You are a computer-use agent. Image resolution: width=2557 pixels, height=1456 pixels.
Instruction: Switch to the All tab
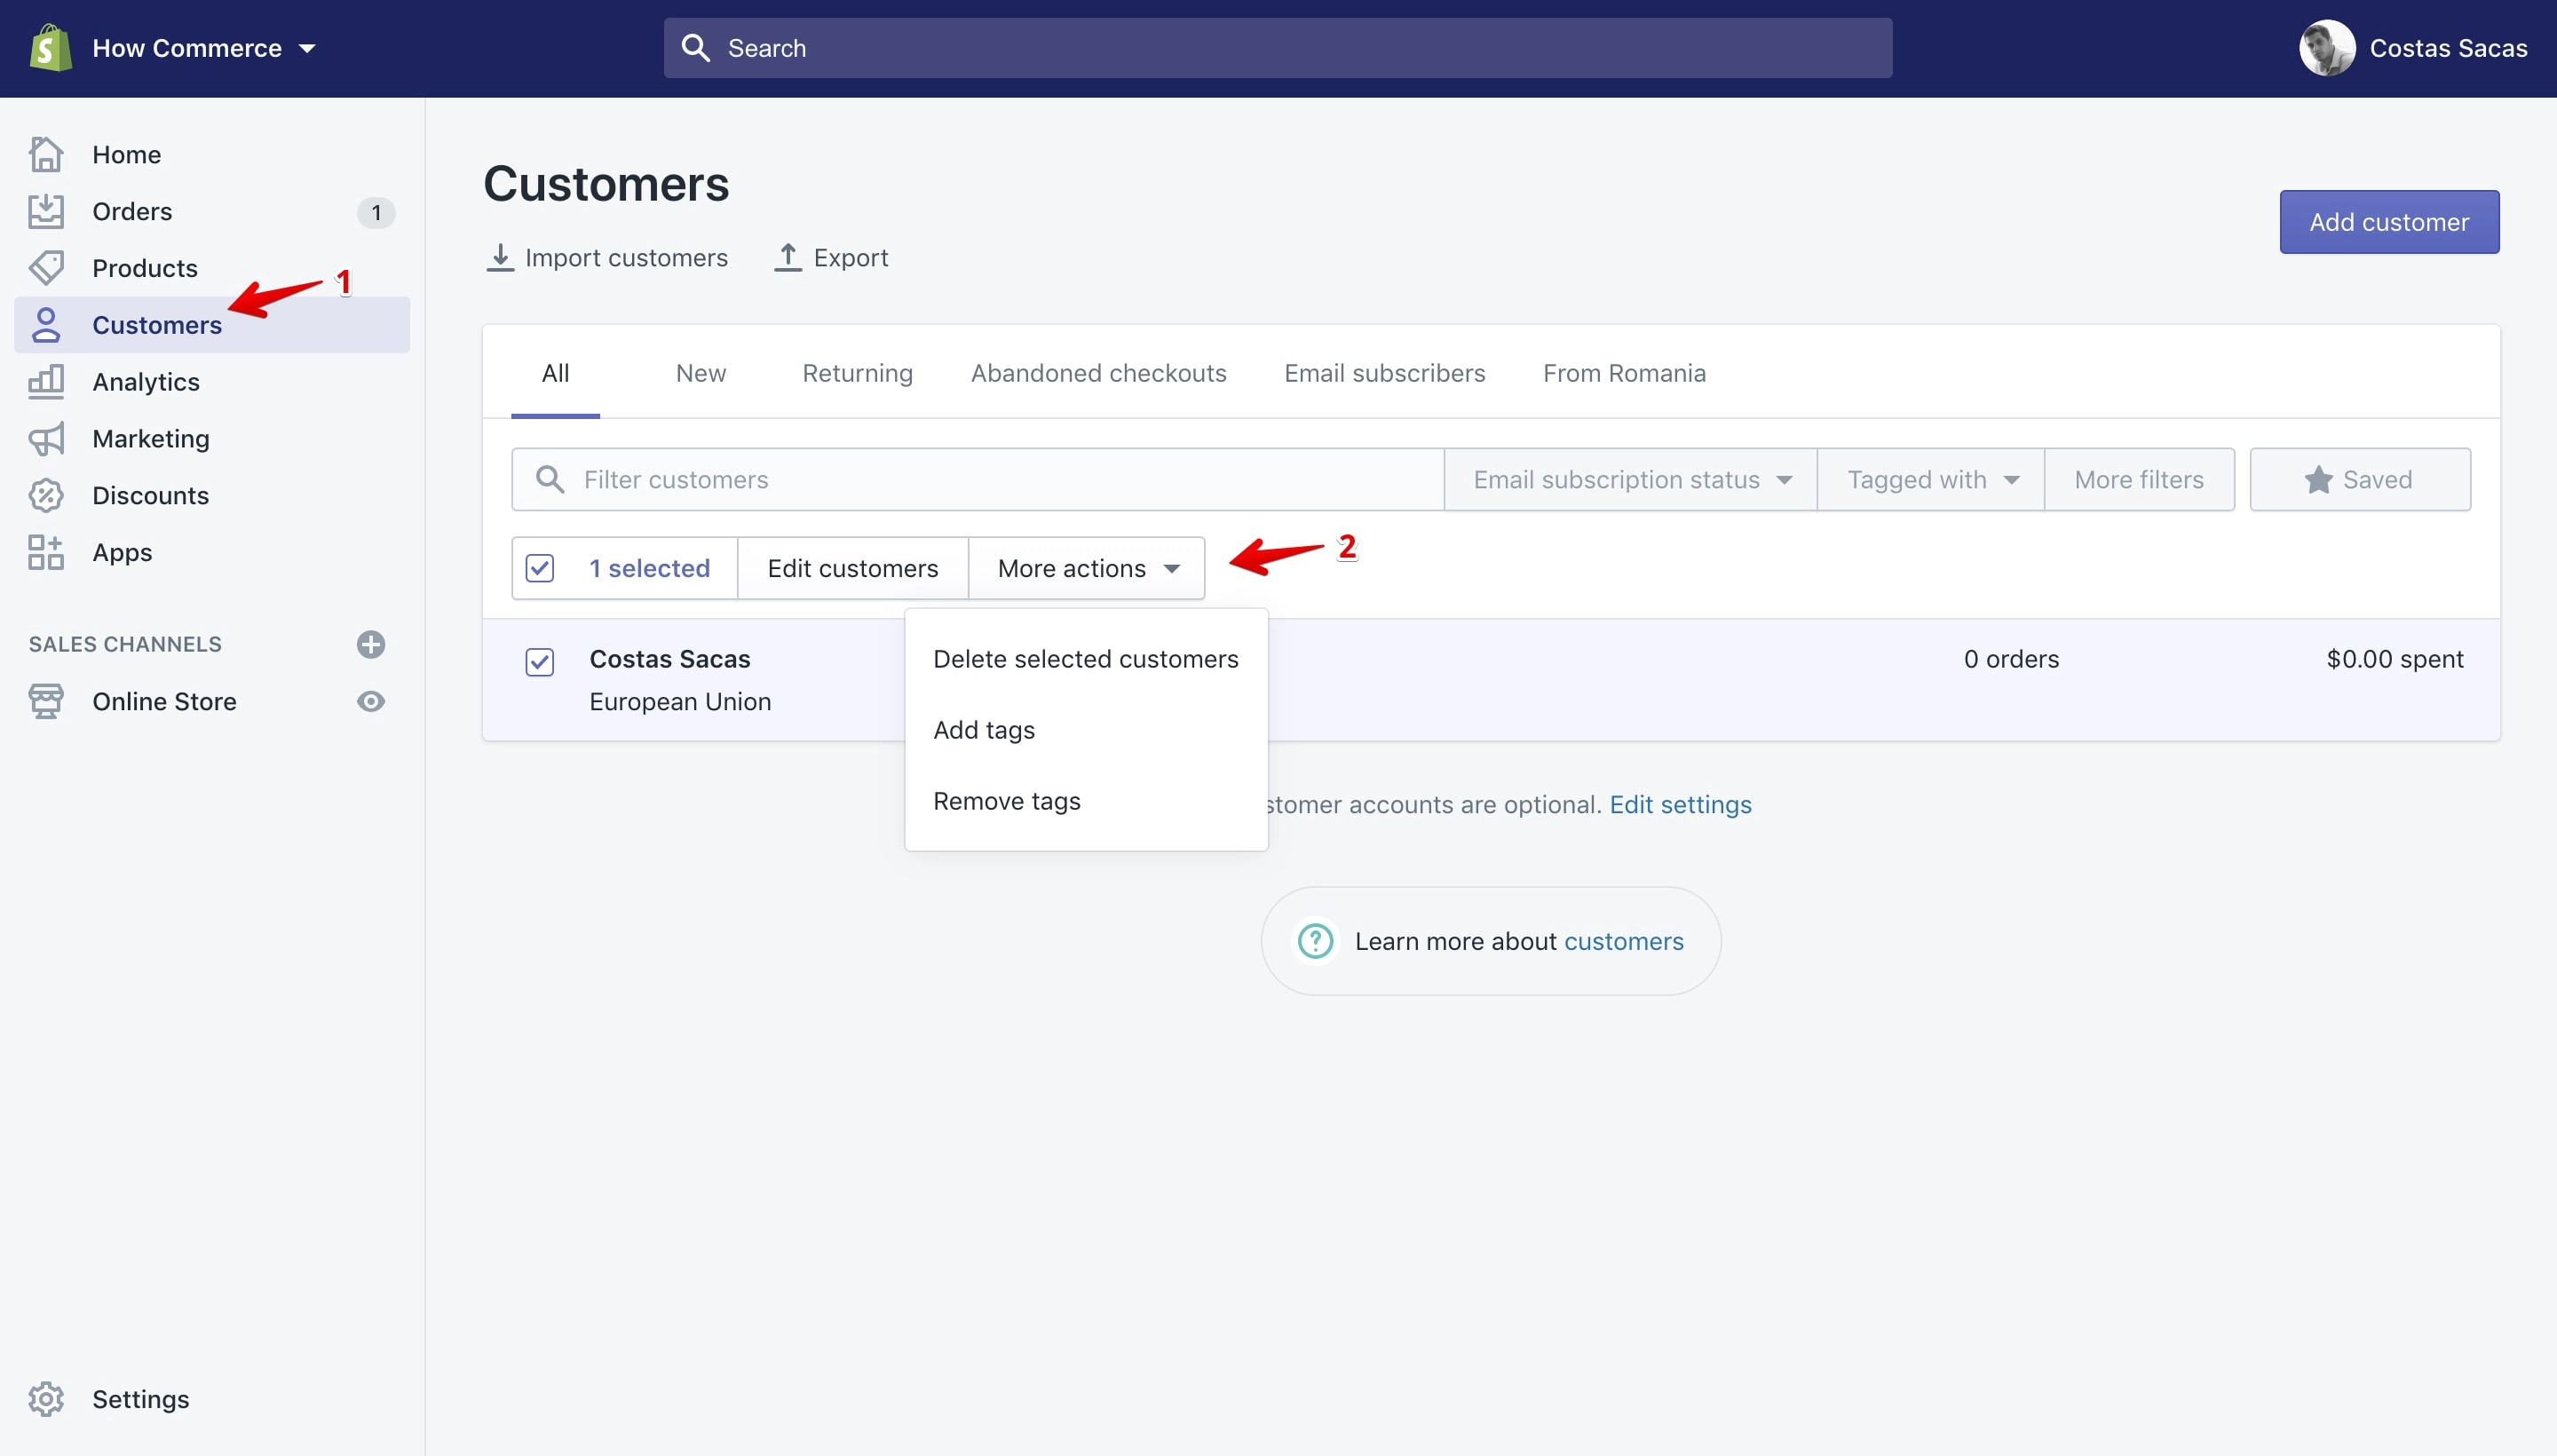coord(555,373)
